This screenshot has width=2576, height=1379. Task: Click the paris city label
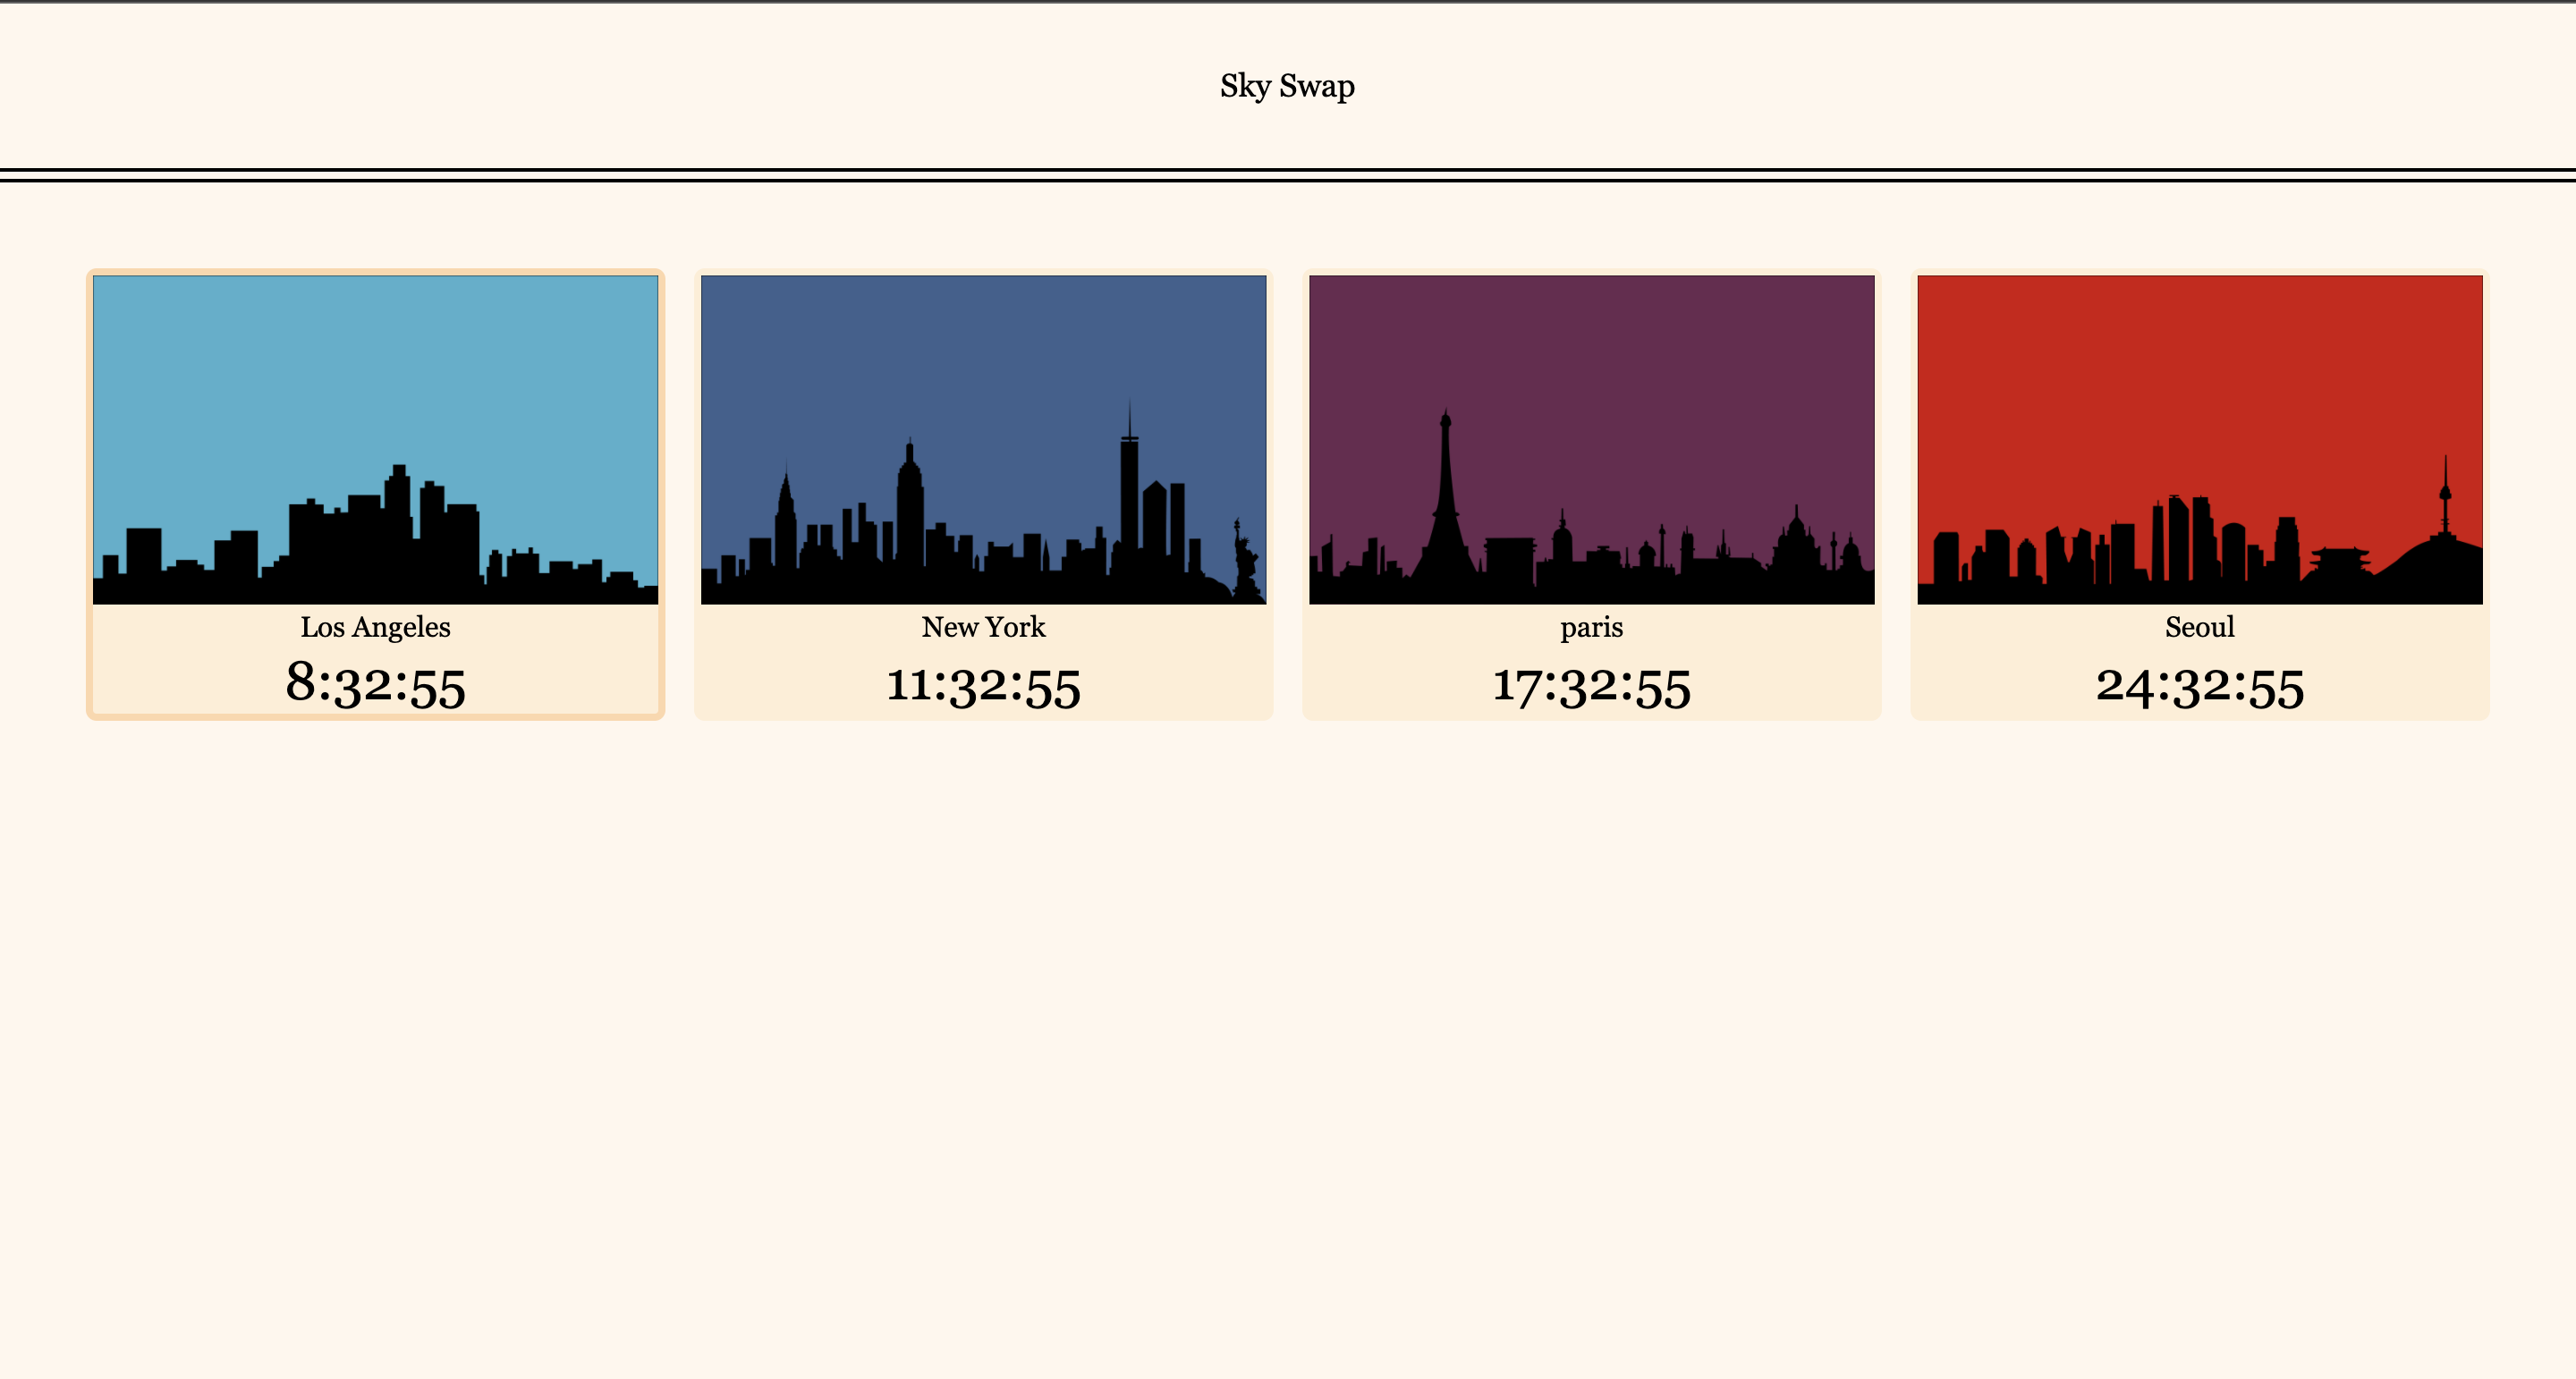(1591, 627)
